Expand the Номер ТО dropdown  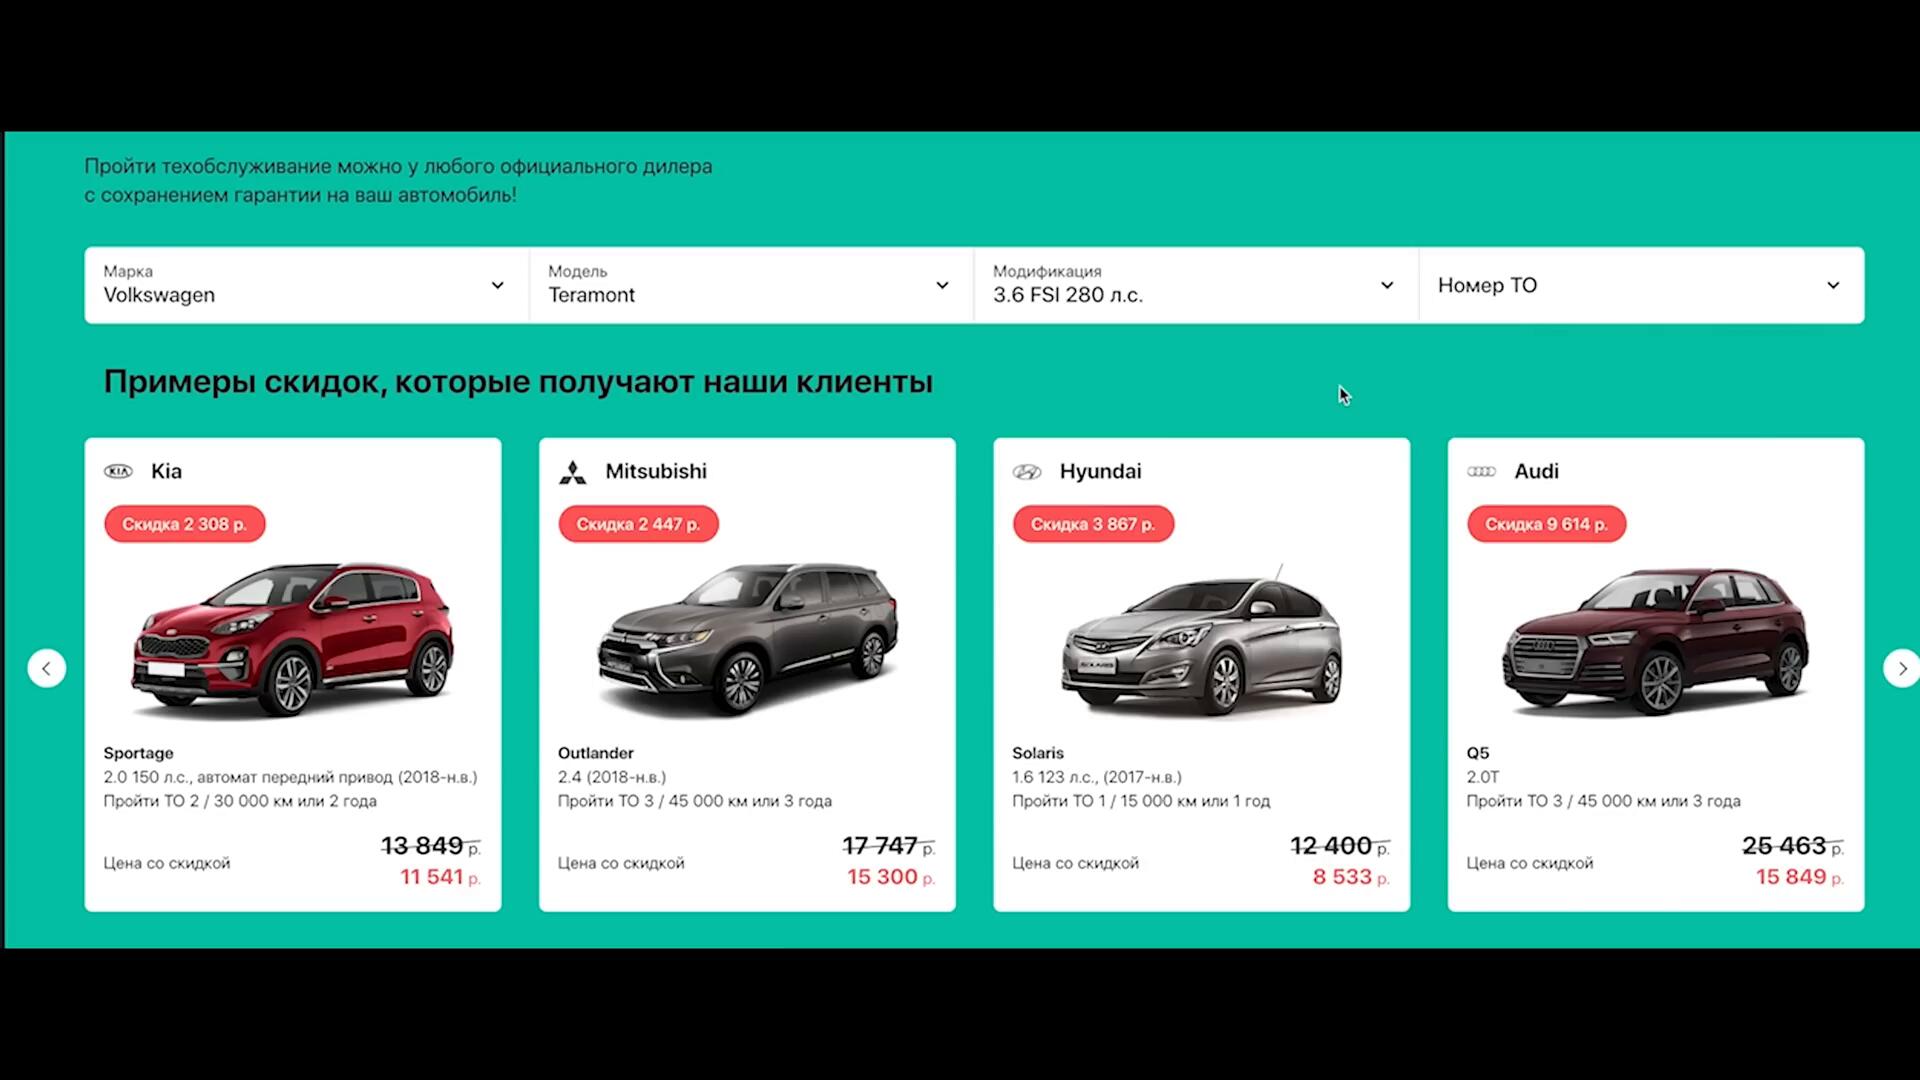[1642, 285]
